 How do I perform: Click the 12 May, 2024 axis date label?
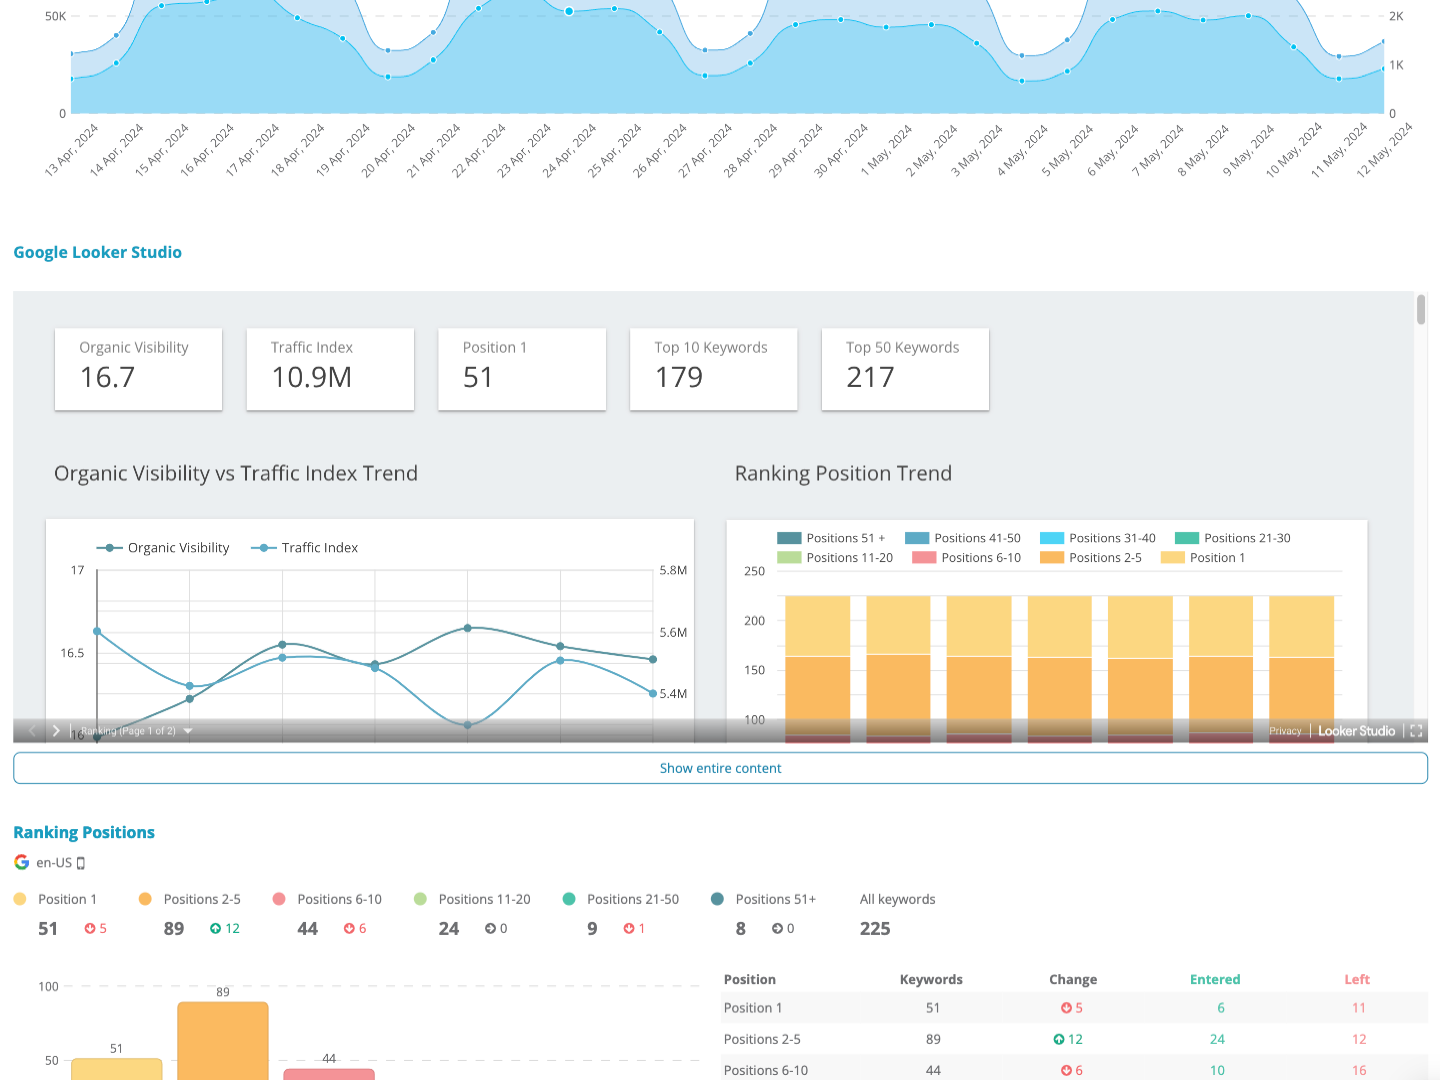(1384, 150)
